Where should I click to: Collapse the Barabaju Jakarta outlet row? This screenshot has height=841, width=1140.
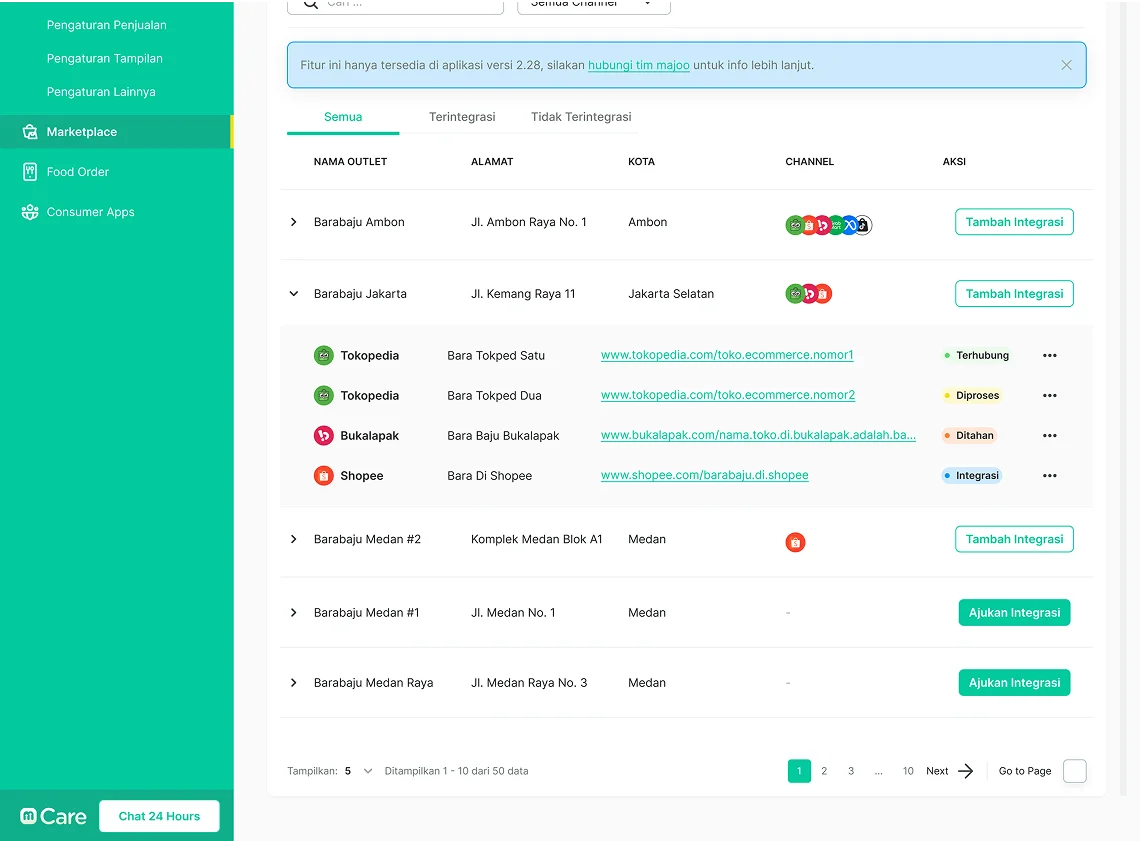coord(294,294)
